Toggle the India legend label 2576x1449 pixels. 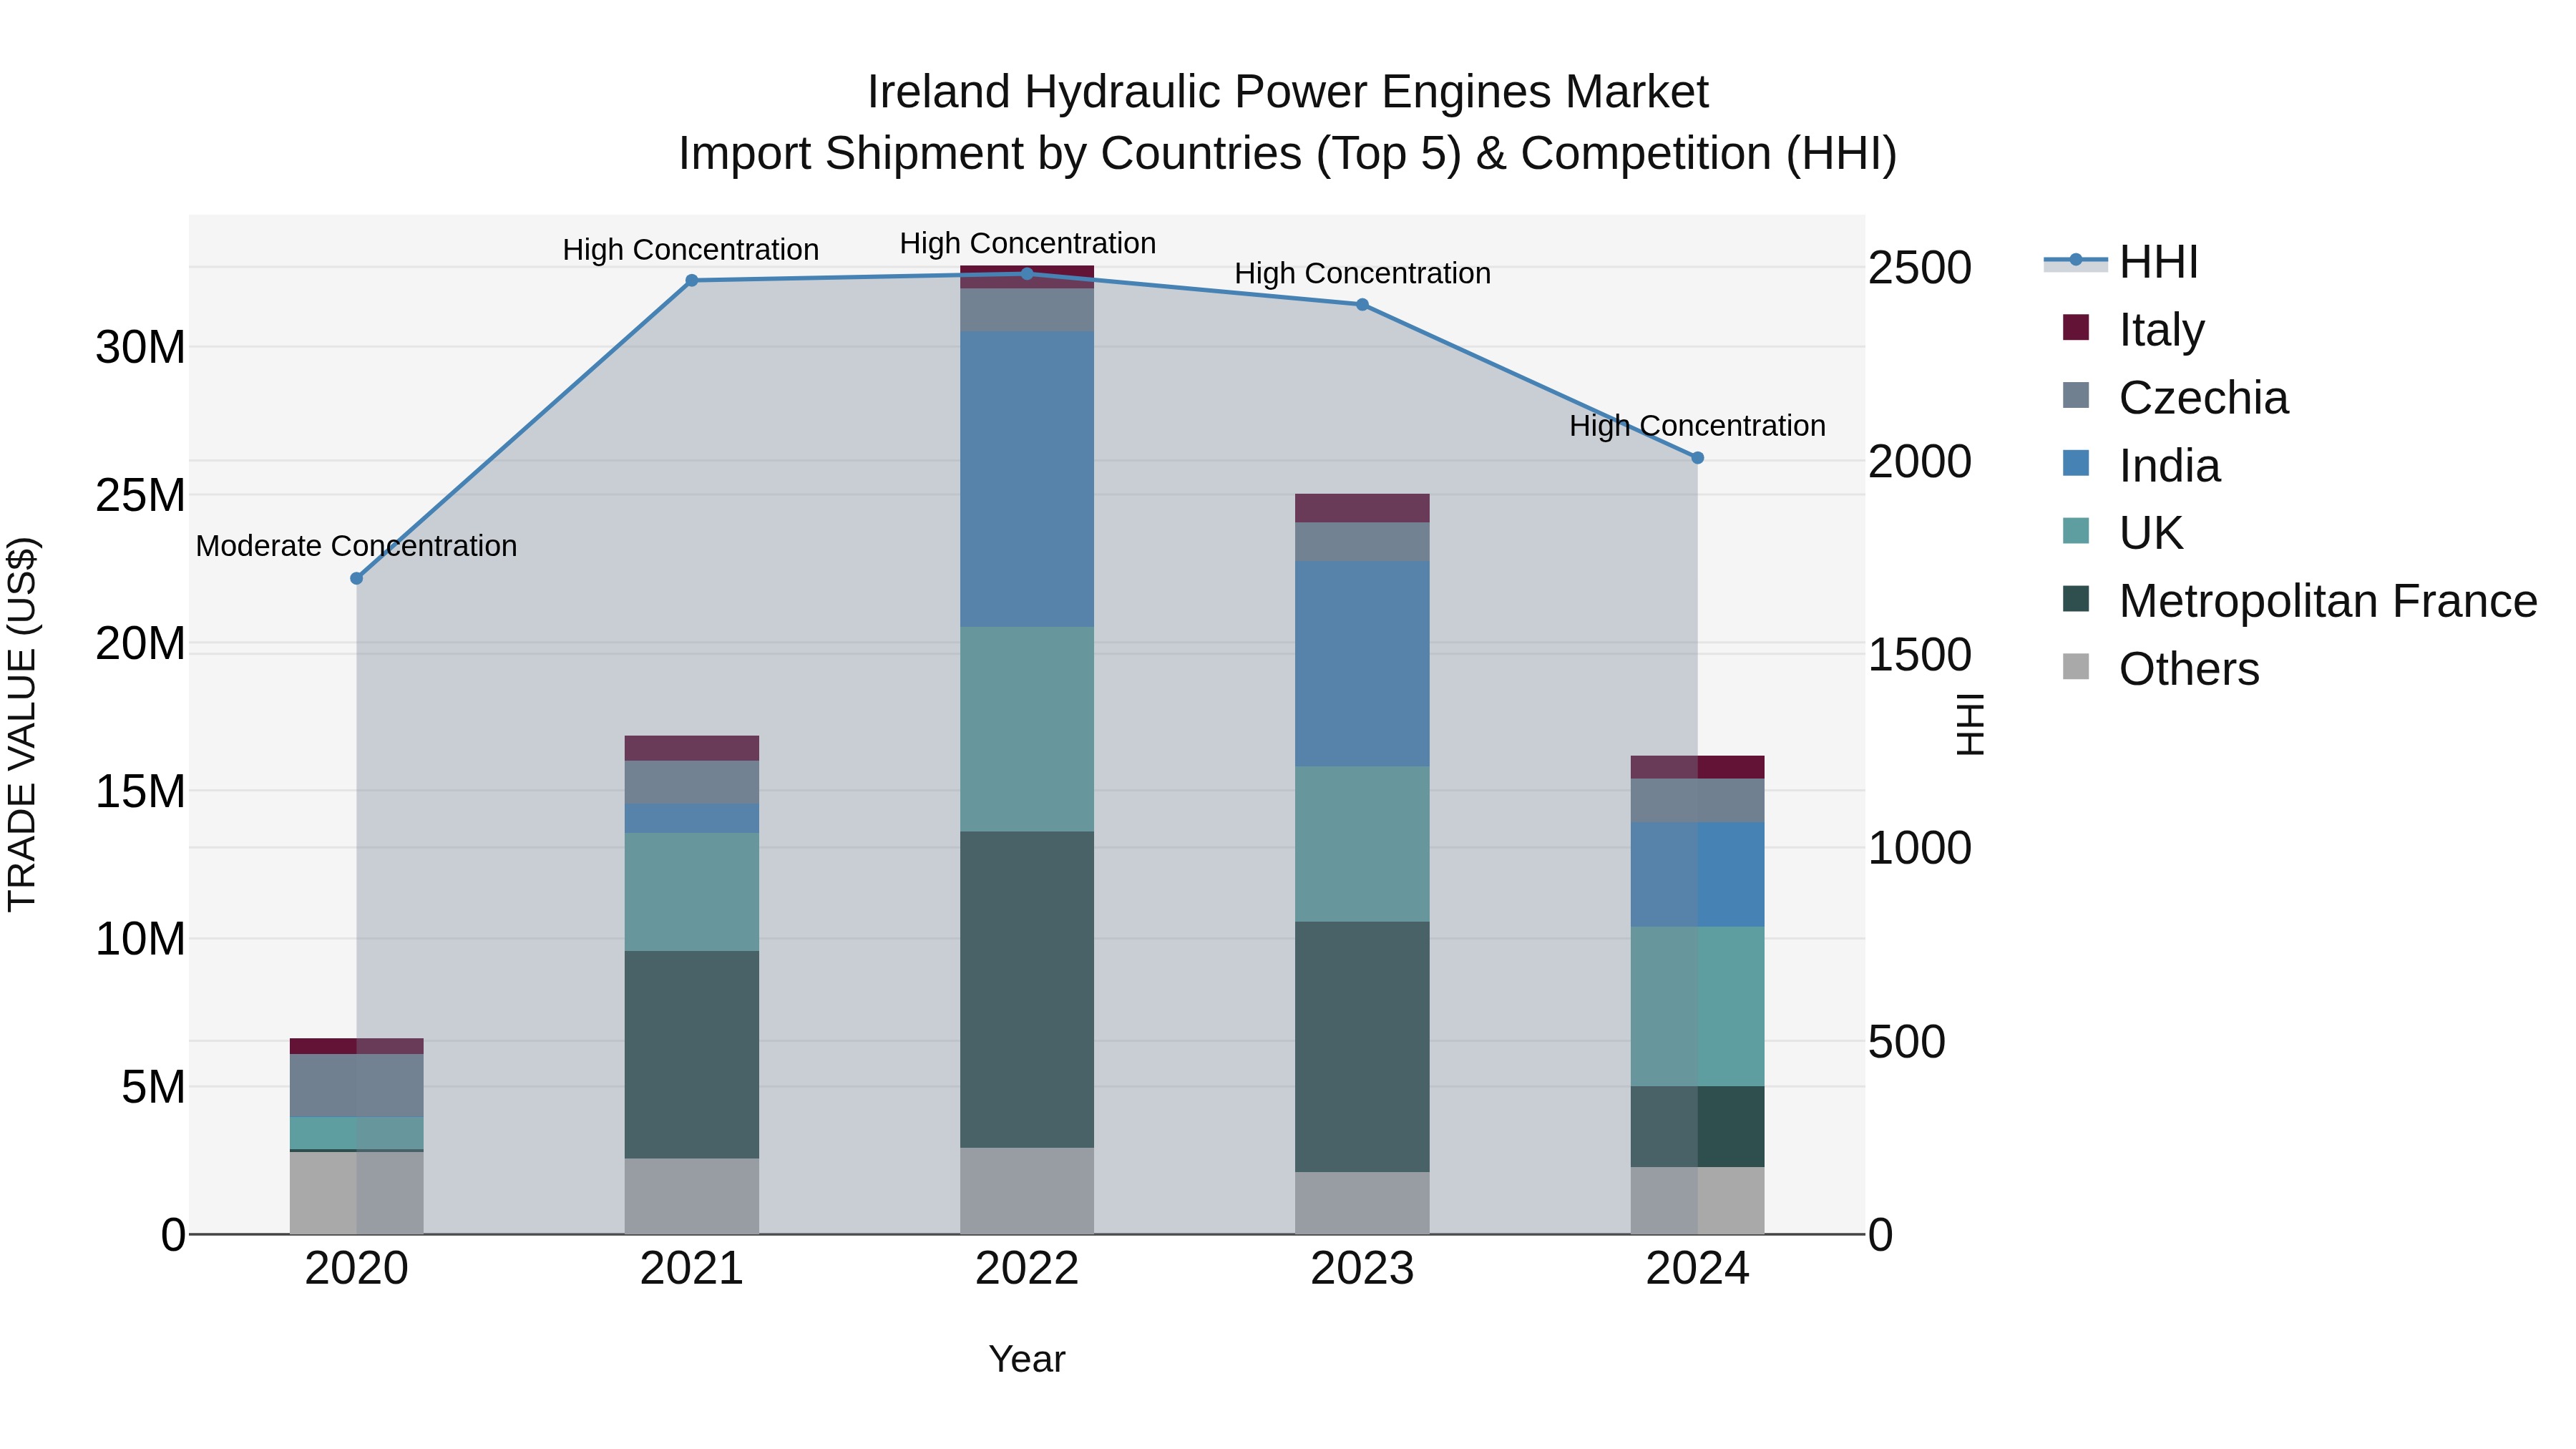coord(2170,466)
